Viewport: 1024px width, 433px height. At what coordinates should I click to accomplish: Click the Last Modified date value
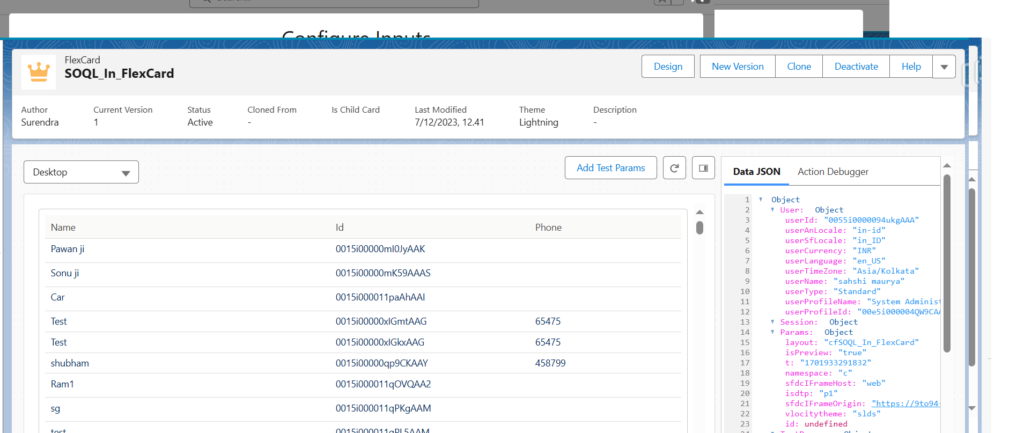coord(449,122)
